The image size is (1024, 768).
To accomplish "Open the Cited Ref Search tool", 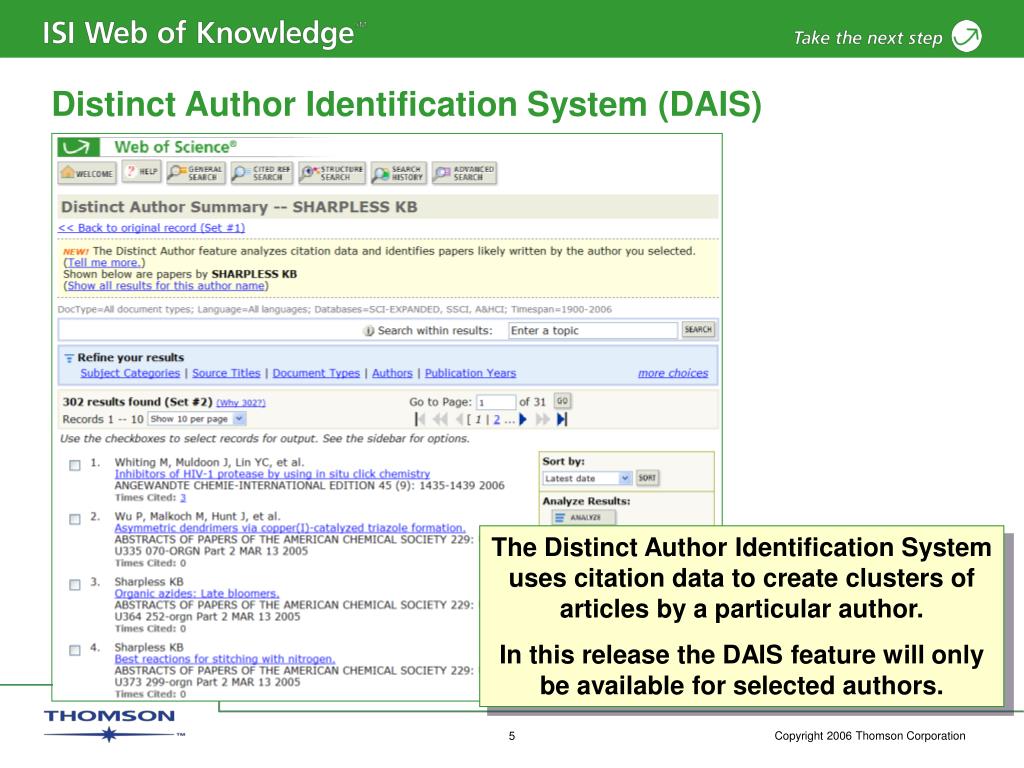I will point(262,173).
